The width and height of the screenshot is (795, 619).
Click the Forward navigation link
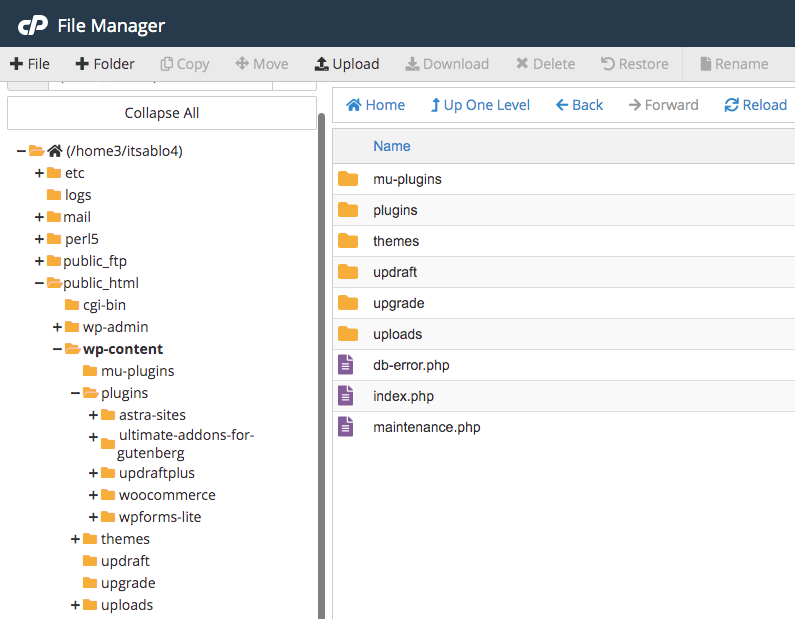664,105
